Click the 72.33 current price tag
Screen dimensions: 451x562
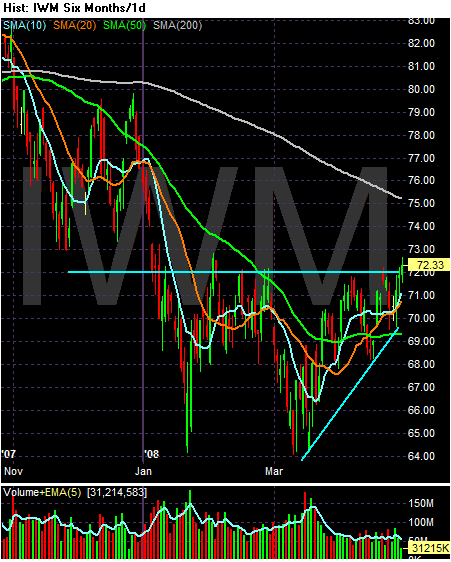coord(429,265)
